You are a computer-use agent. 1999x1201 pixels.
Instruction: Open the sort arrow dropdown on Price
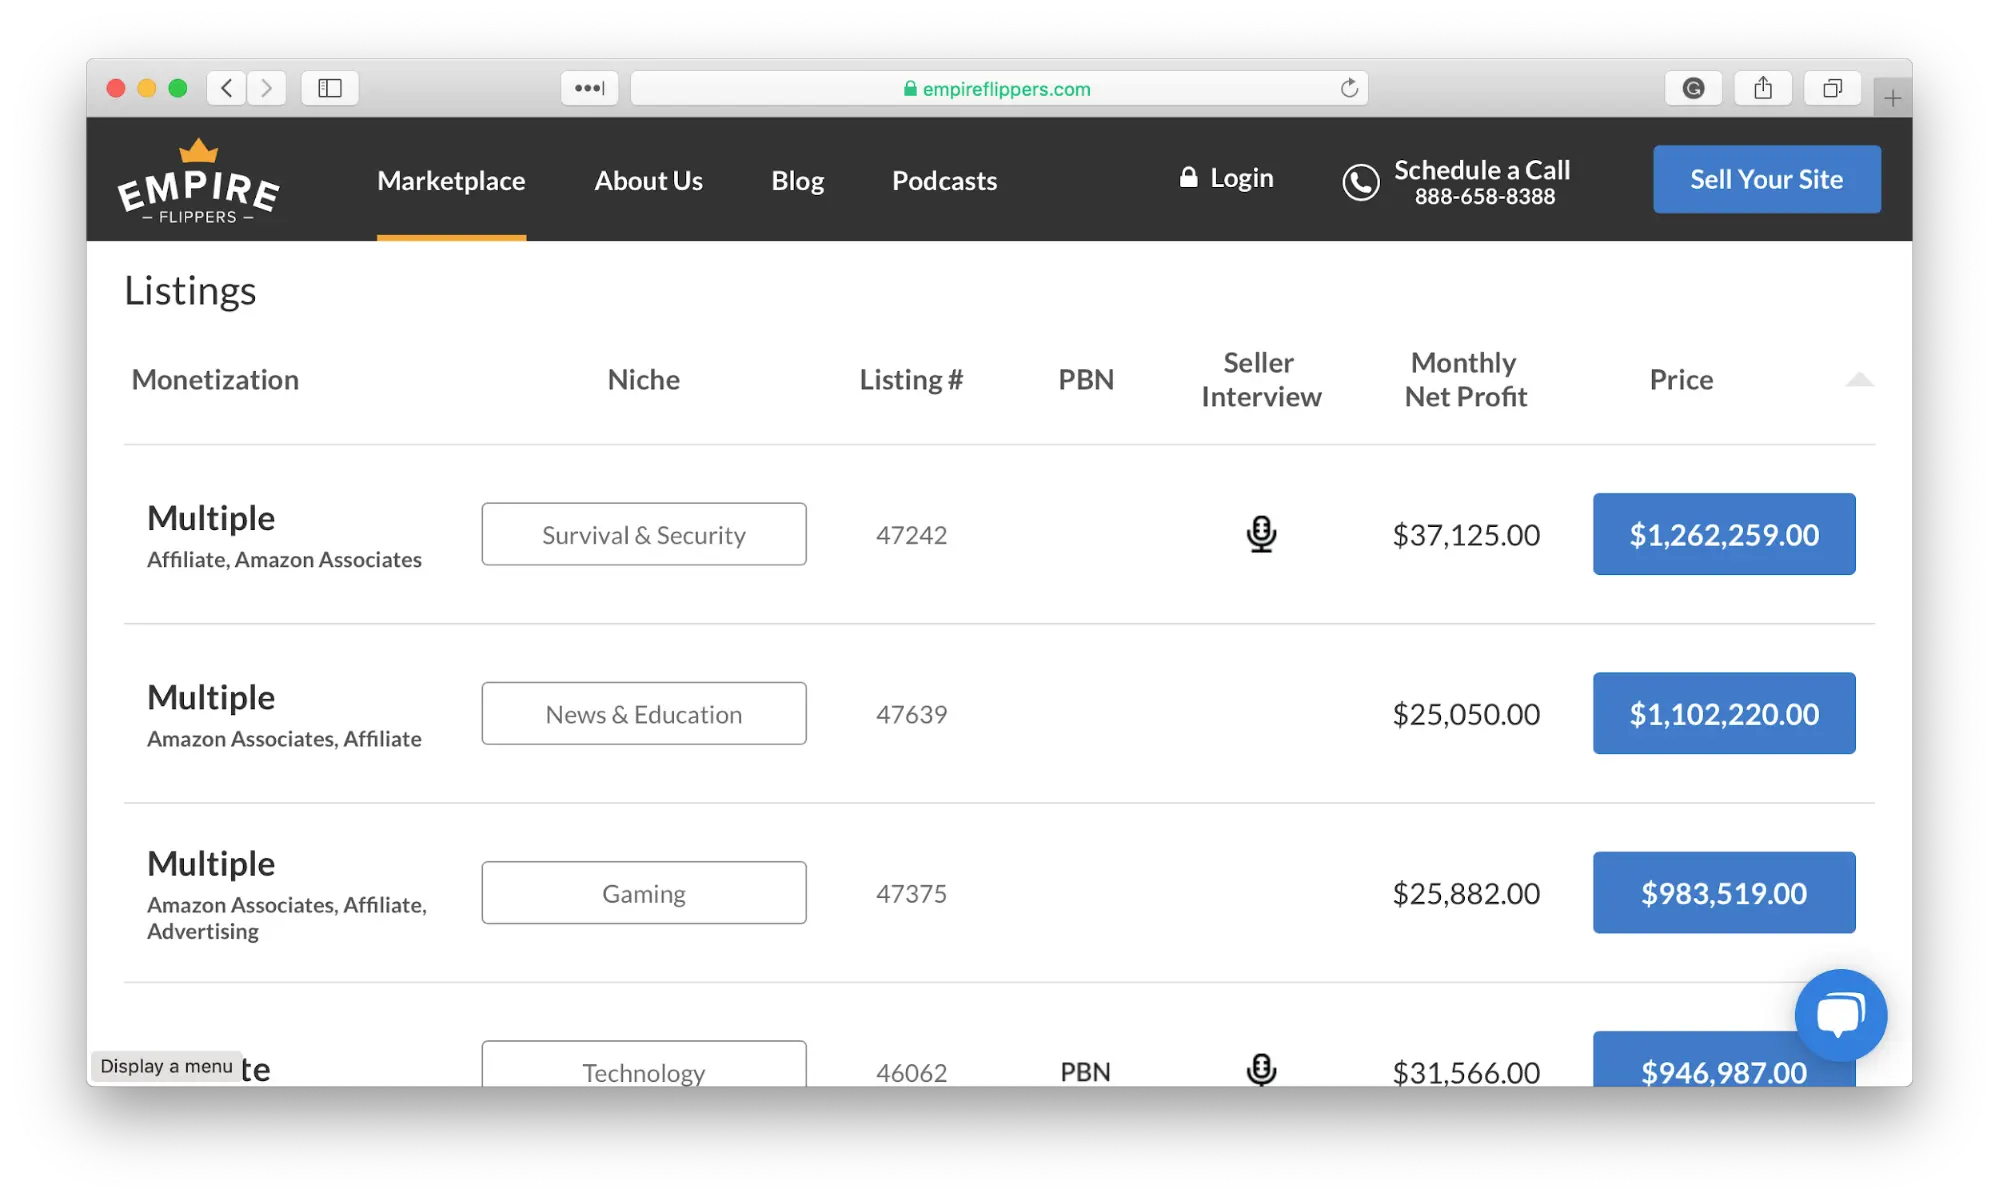[x=1860, y=380]
